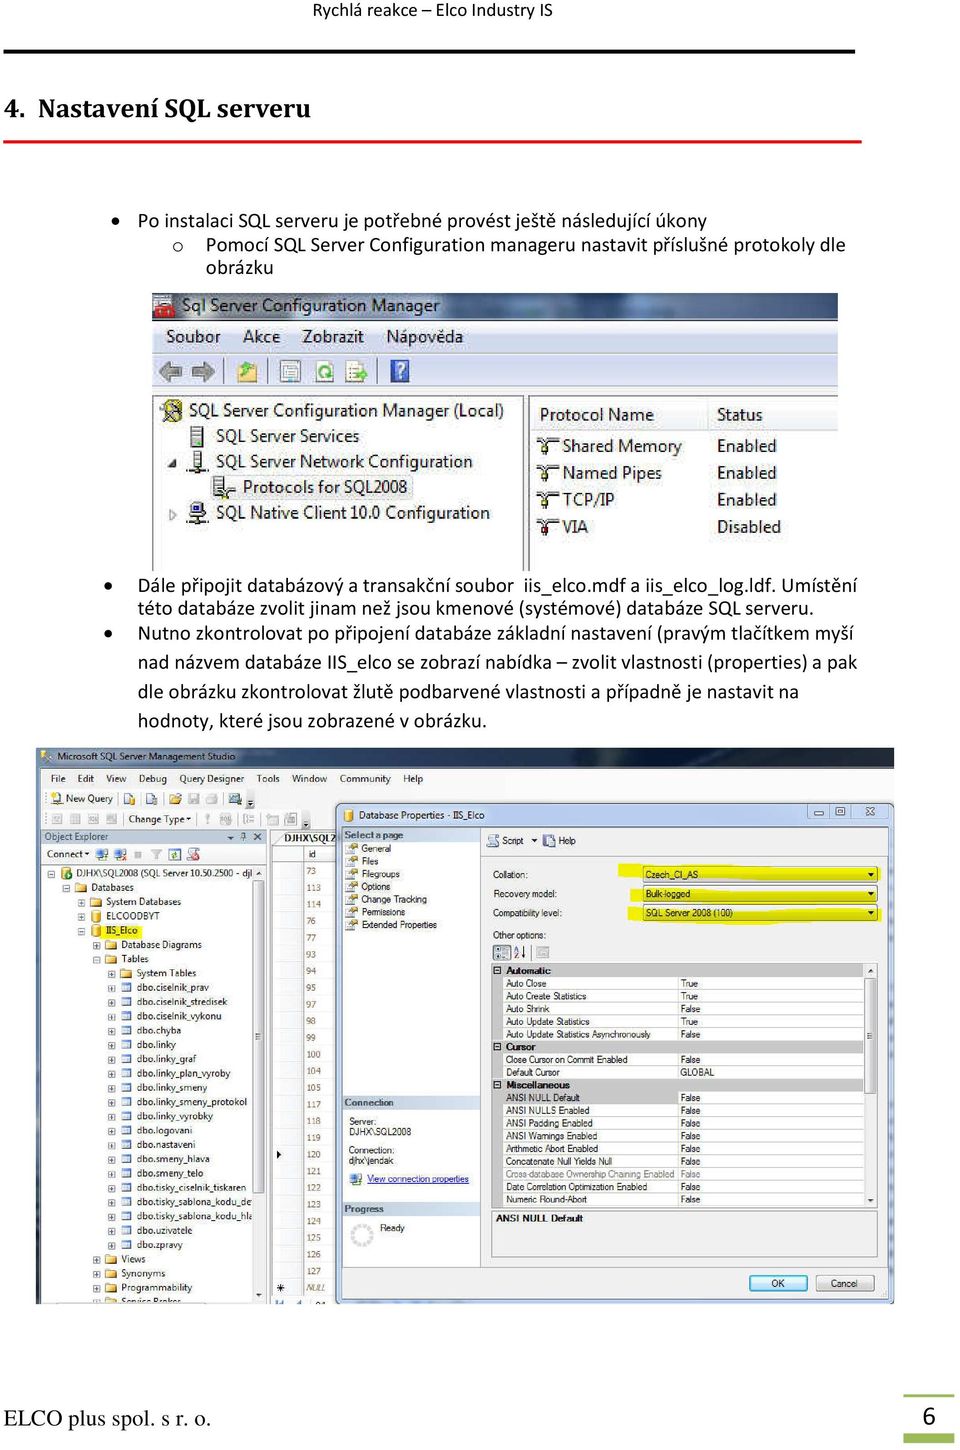This screenshot has height=1450, width=960.
Task: Open Script dropdown arrow in Database Properties
Action: [534, 841]
